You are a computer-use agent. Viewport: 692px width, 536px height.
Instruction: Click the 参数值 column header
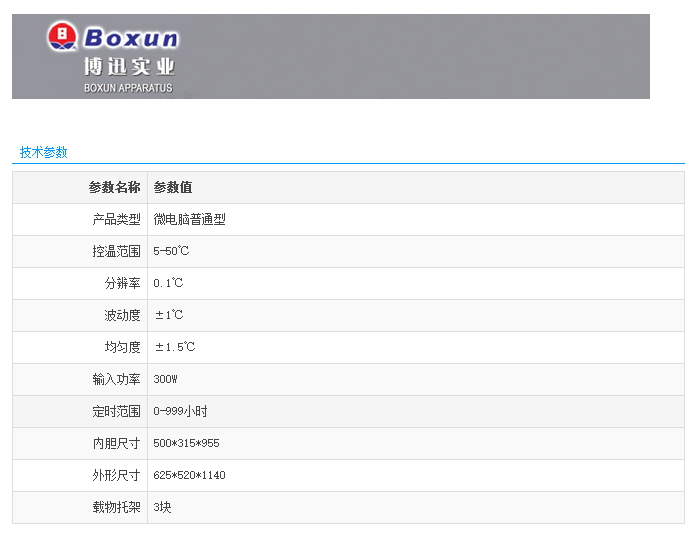173,187
